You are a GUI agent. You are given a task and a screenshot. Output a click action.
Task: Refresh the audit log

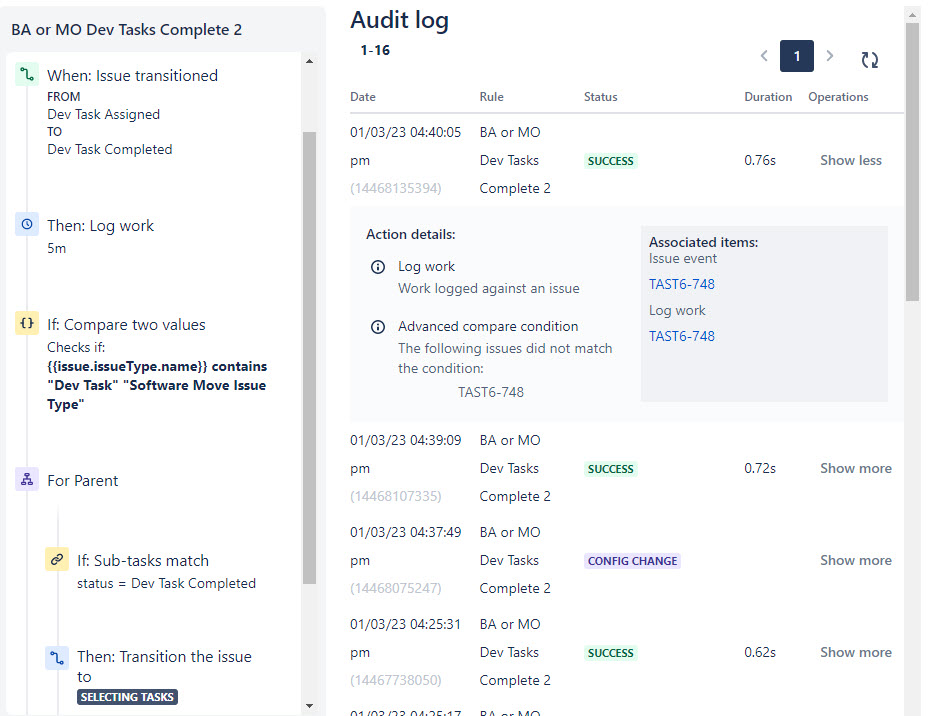pyautogui.click(x=870, y=59)
